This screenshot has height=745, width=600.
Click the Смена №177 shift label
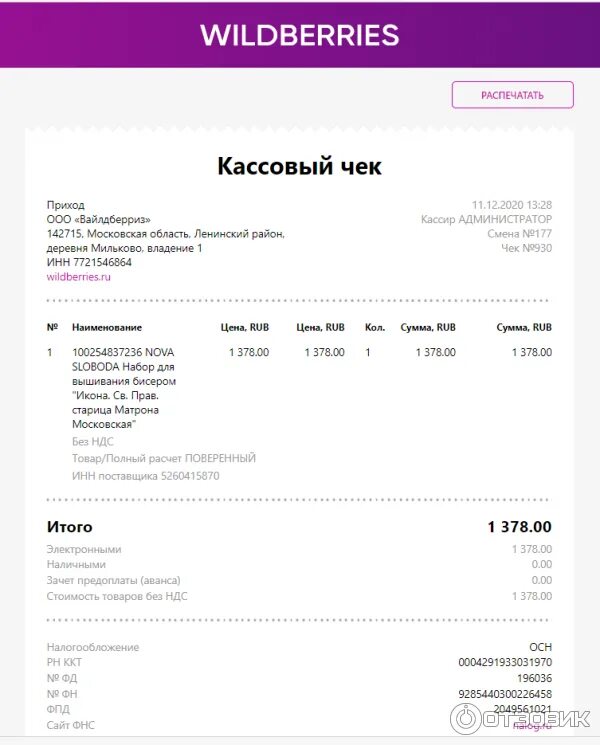click(520, 234)
